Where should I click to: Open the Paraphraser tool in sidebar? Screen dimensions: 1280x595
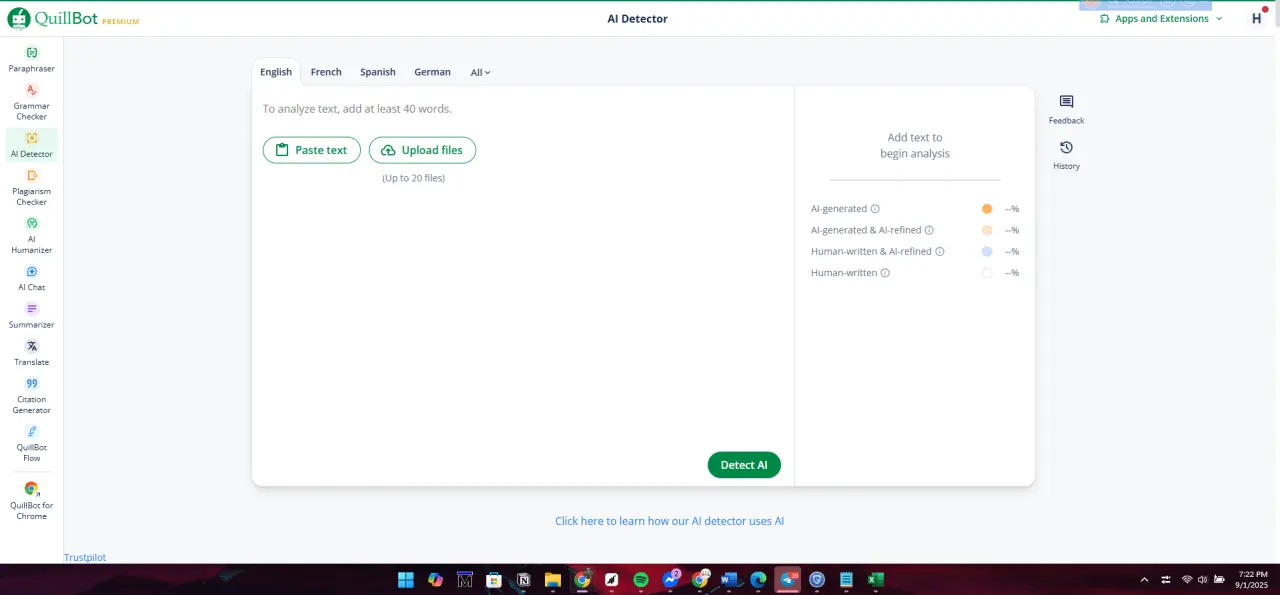(x=32, y=60)
